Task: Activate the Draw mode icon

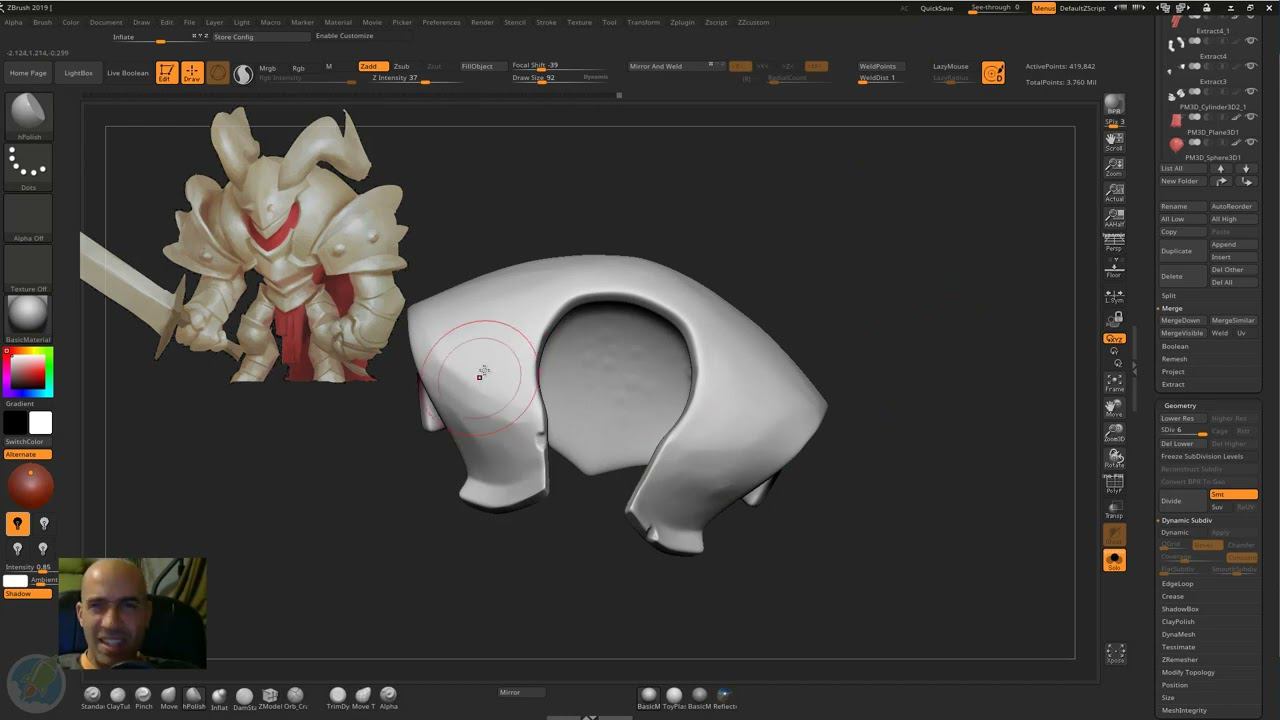Action: pyautogui.click(x=192, y=72)
